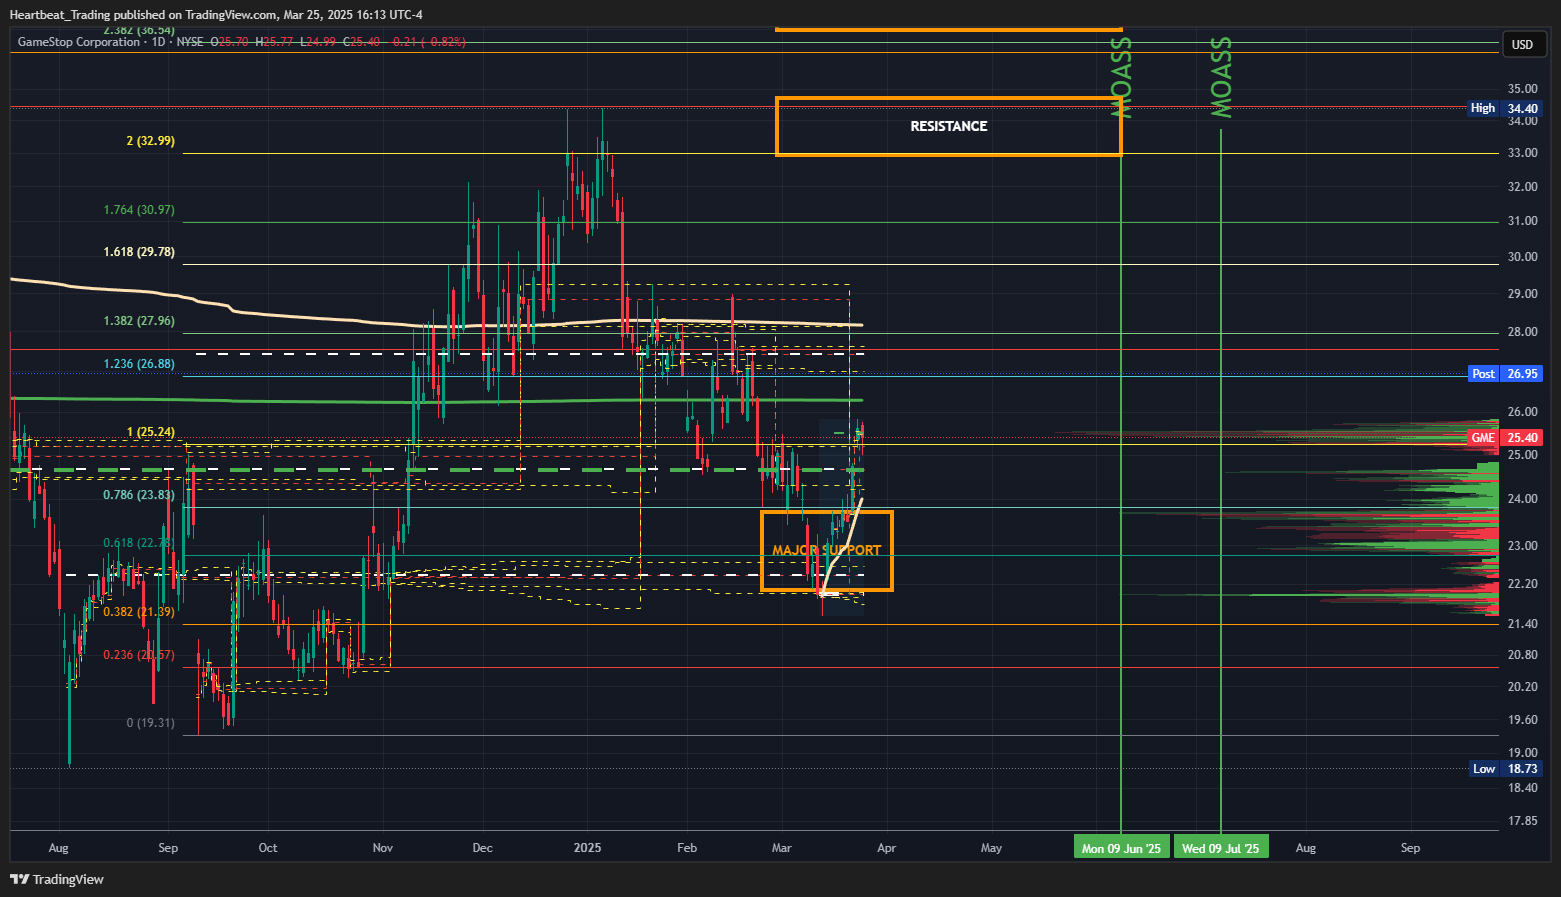Select the Low 18.73 price label

[1505, 768]
